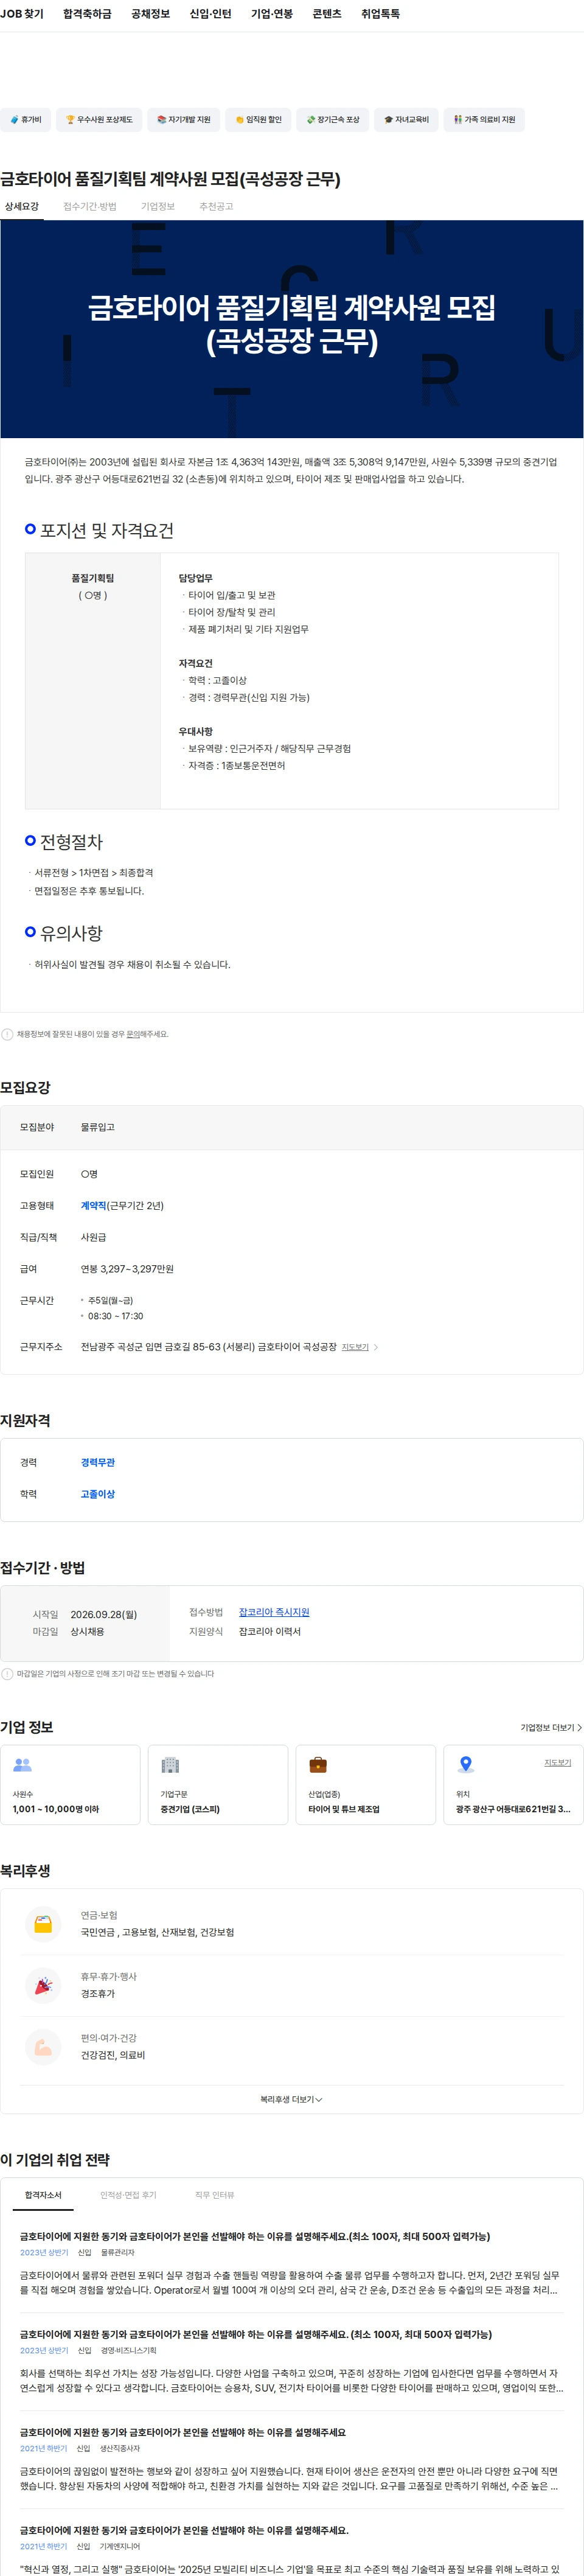Image resolution: width=584 pixels, height=2576 pixels.
Task: Switch to the 인적성·면접 후기 tab
Action: [x=128, y=2195]
